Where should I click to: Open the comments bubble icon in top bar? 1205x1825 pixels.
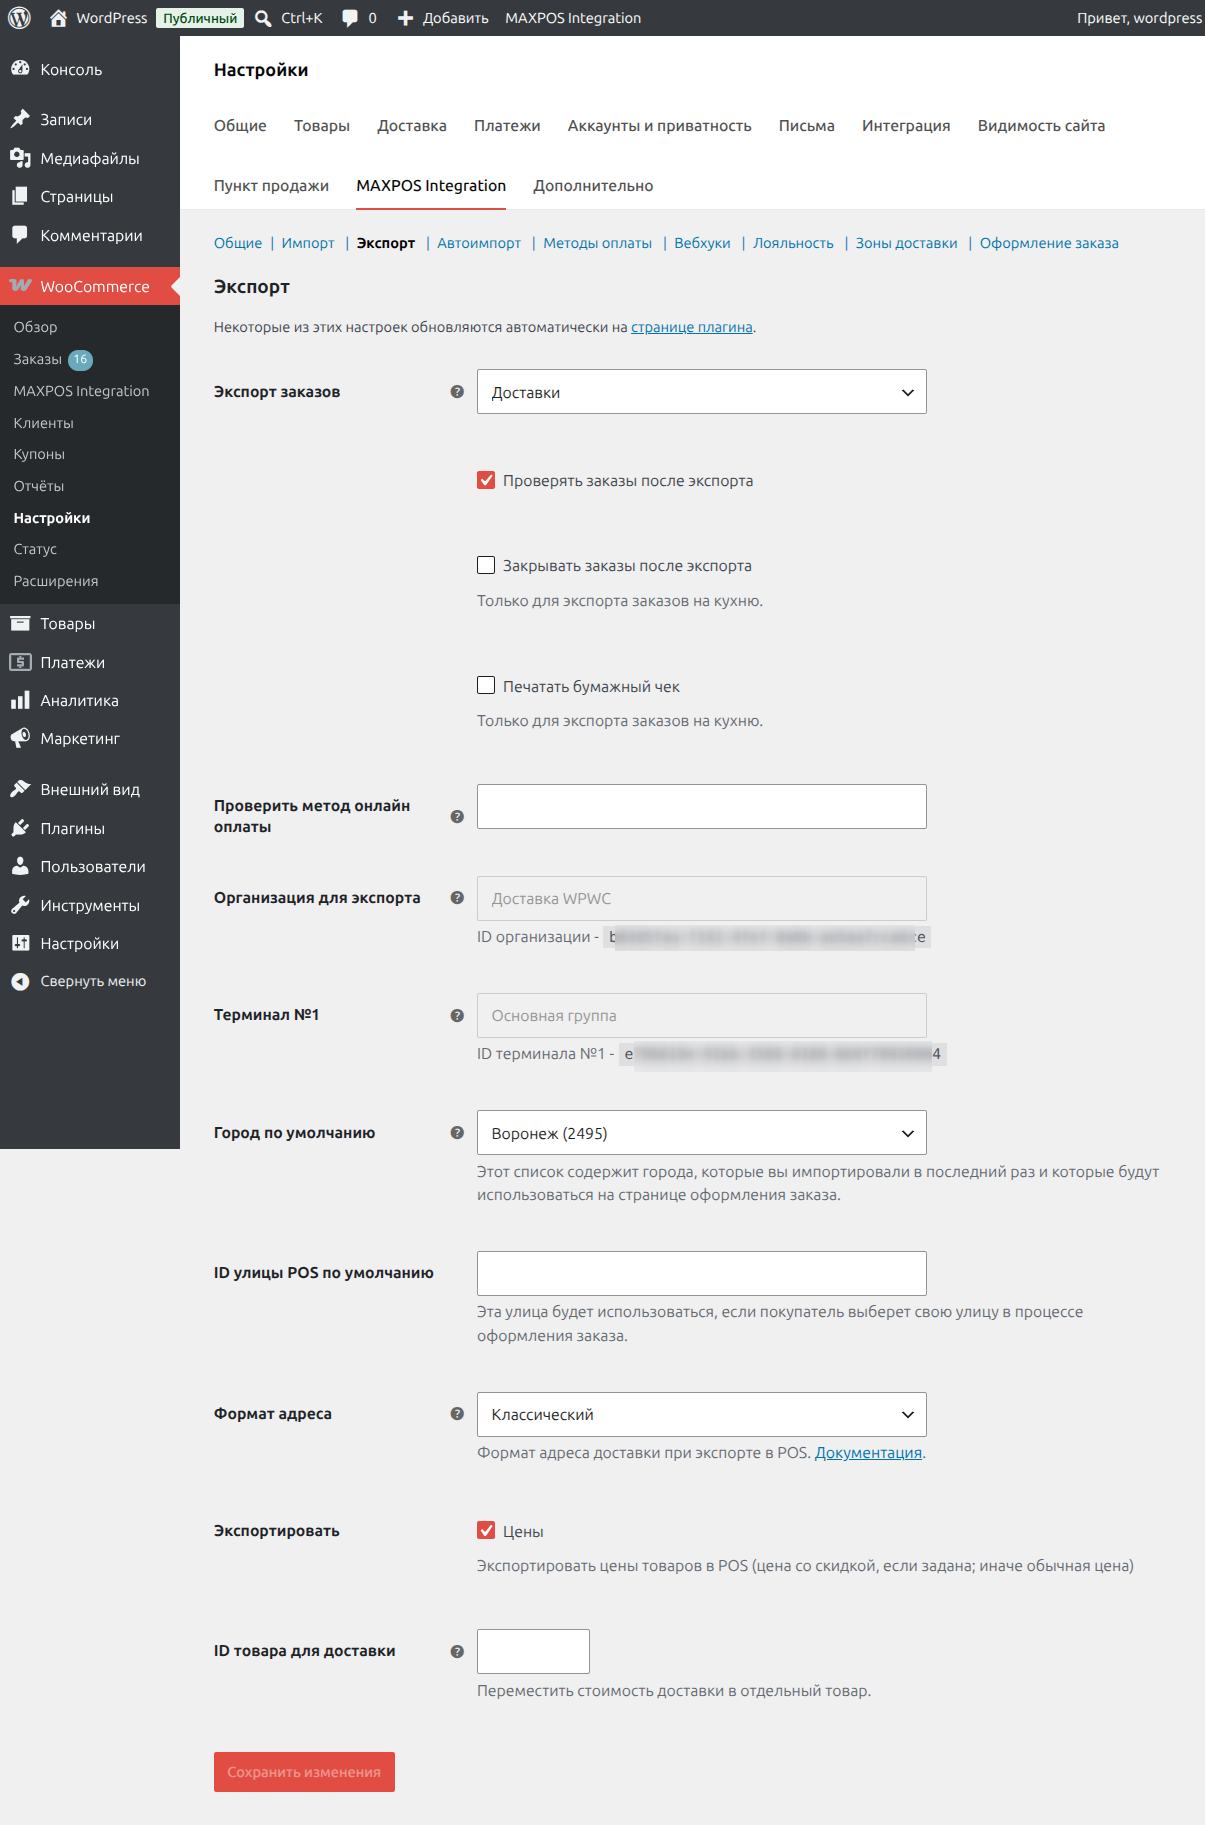click(350, 18)
